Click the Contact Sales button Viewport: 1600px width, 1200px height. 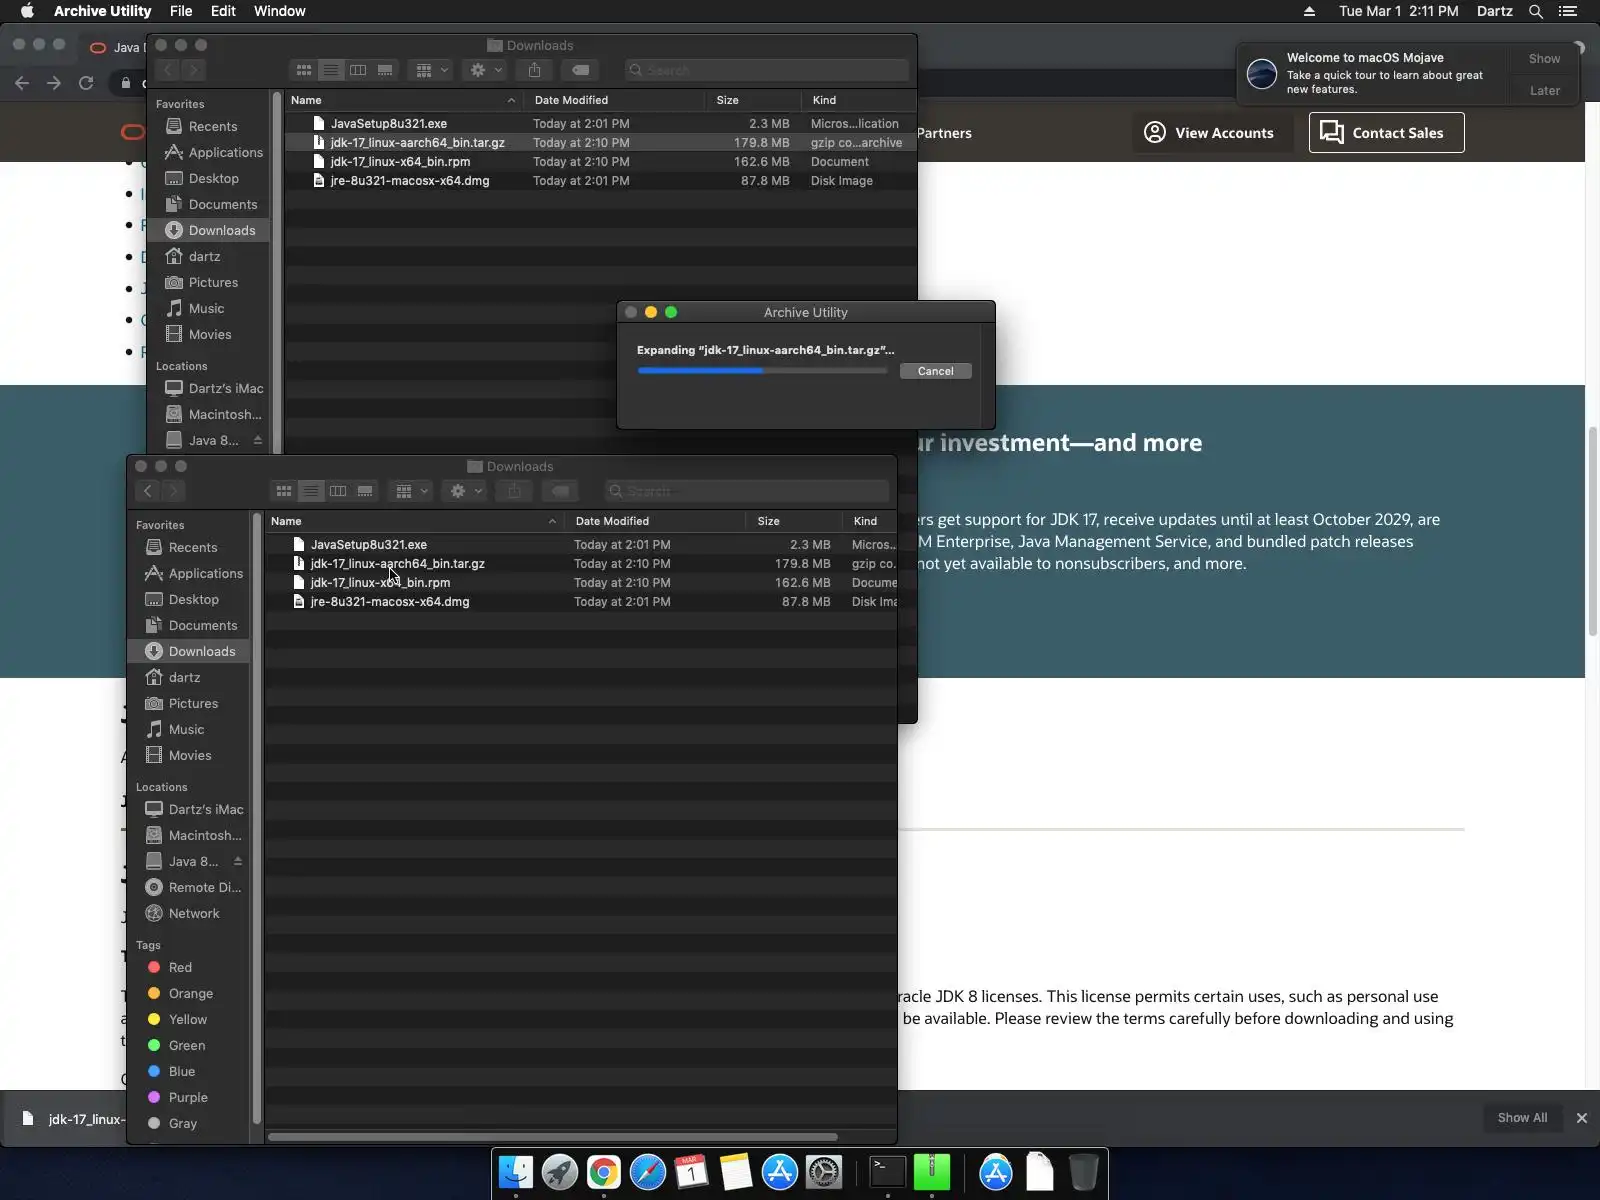[1386, 132]
